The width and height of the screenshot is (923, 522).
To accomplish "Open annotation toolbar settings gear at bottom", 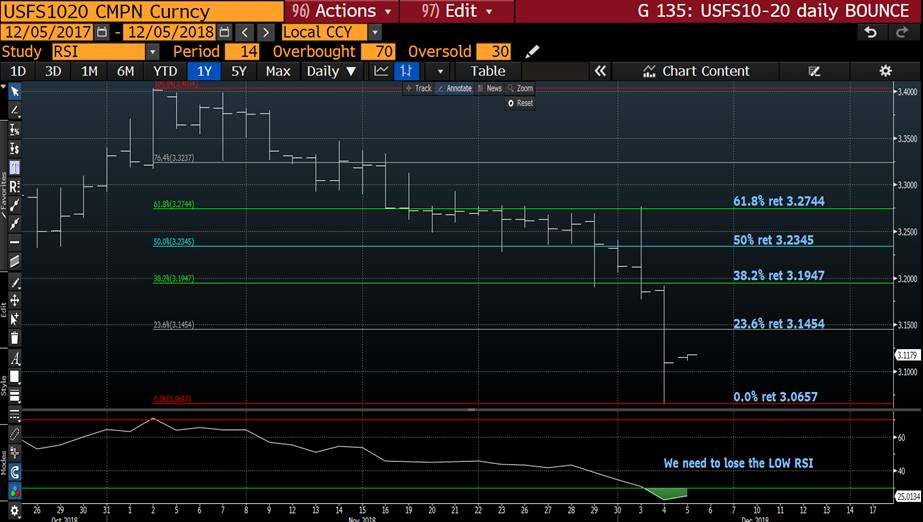I will pos(15,510).
